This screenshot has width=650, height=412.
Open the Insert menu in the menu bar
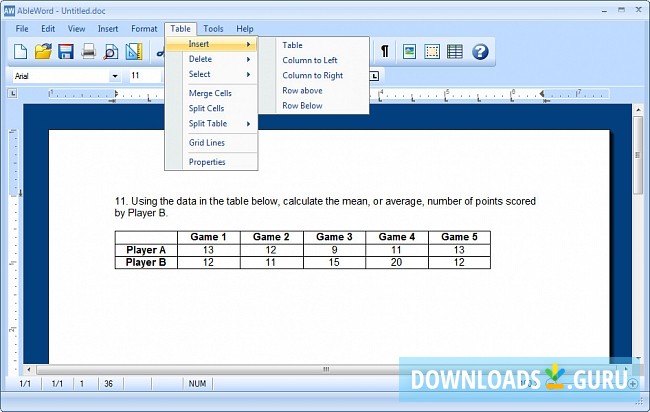[108, 29]
